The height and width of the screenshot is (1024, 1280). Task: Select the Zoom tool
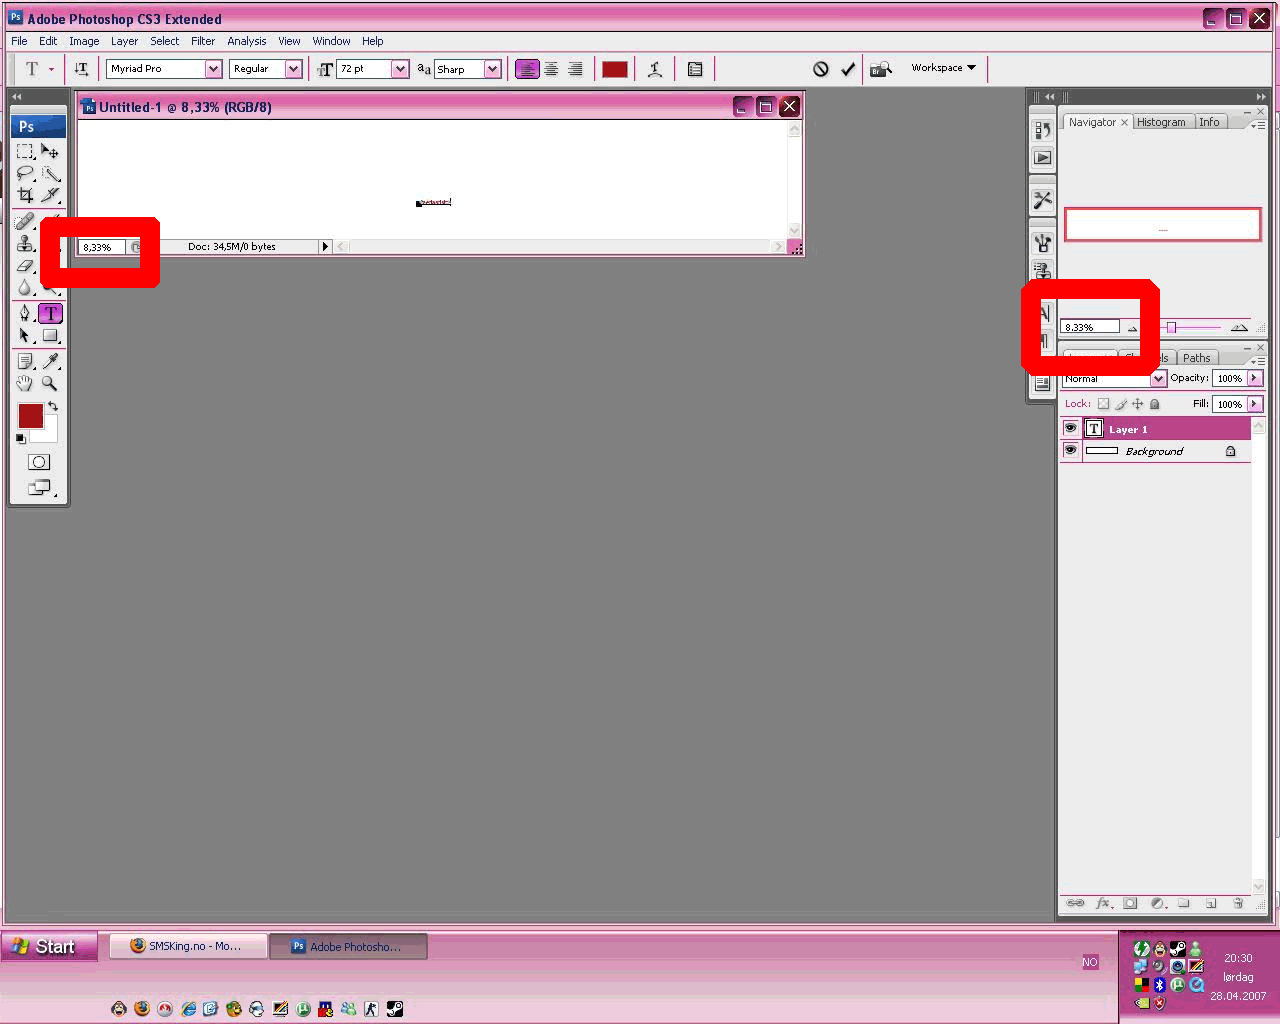click(x=50, y=383)
